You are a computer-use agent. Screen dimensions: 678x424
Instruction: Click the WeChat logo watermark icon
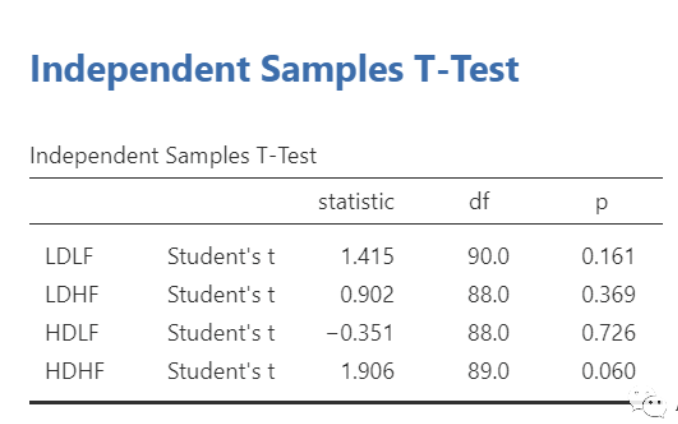tap(651, 405)
